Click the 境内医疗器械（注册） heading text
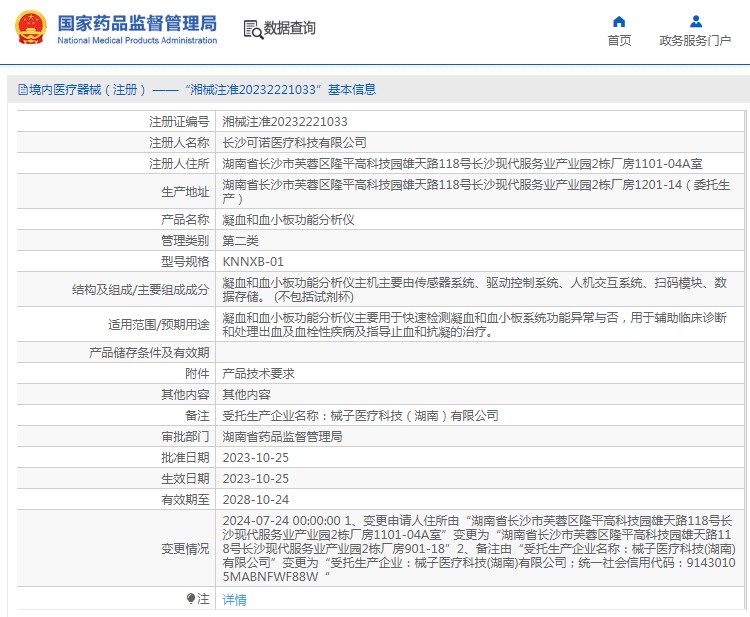 [87, 89]
